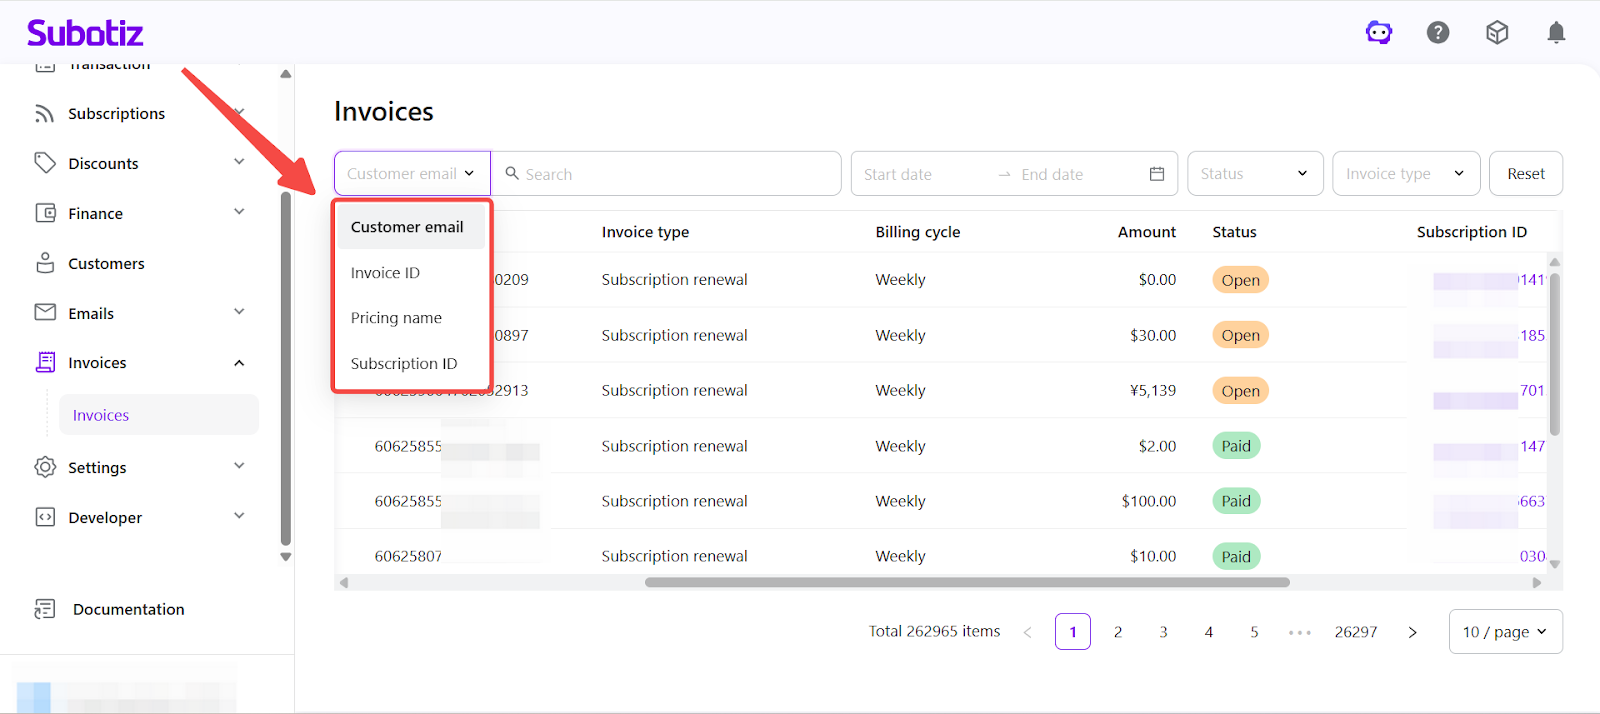Click the Subotiz logo
The width and height of the screenshot is (1600, 714).
(x=85, y=33)
